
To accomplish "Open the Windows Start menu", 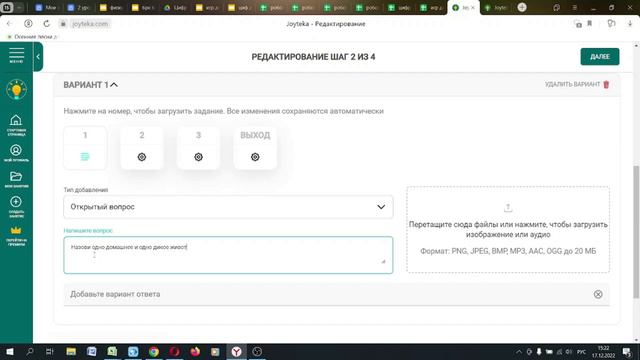I will (10, 351).
